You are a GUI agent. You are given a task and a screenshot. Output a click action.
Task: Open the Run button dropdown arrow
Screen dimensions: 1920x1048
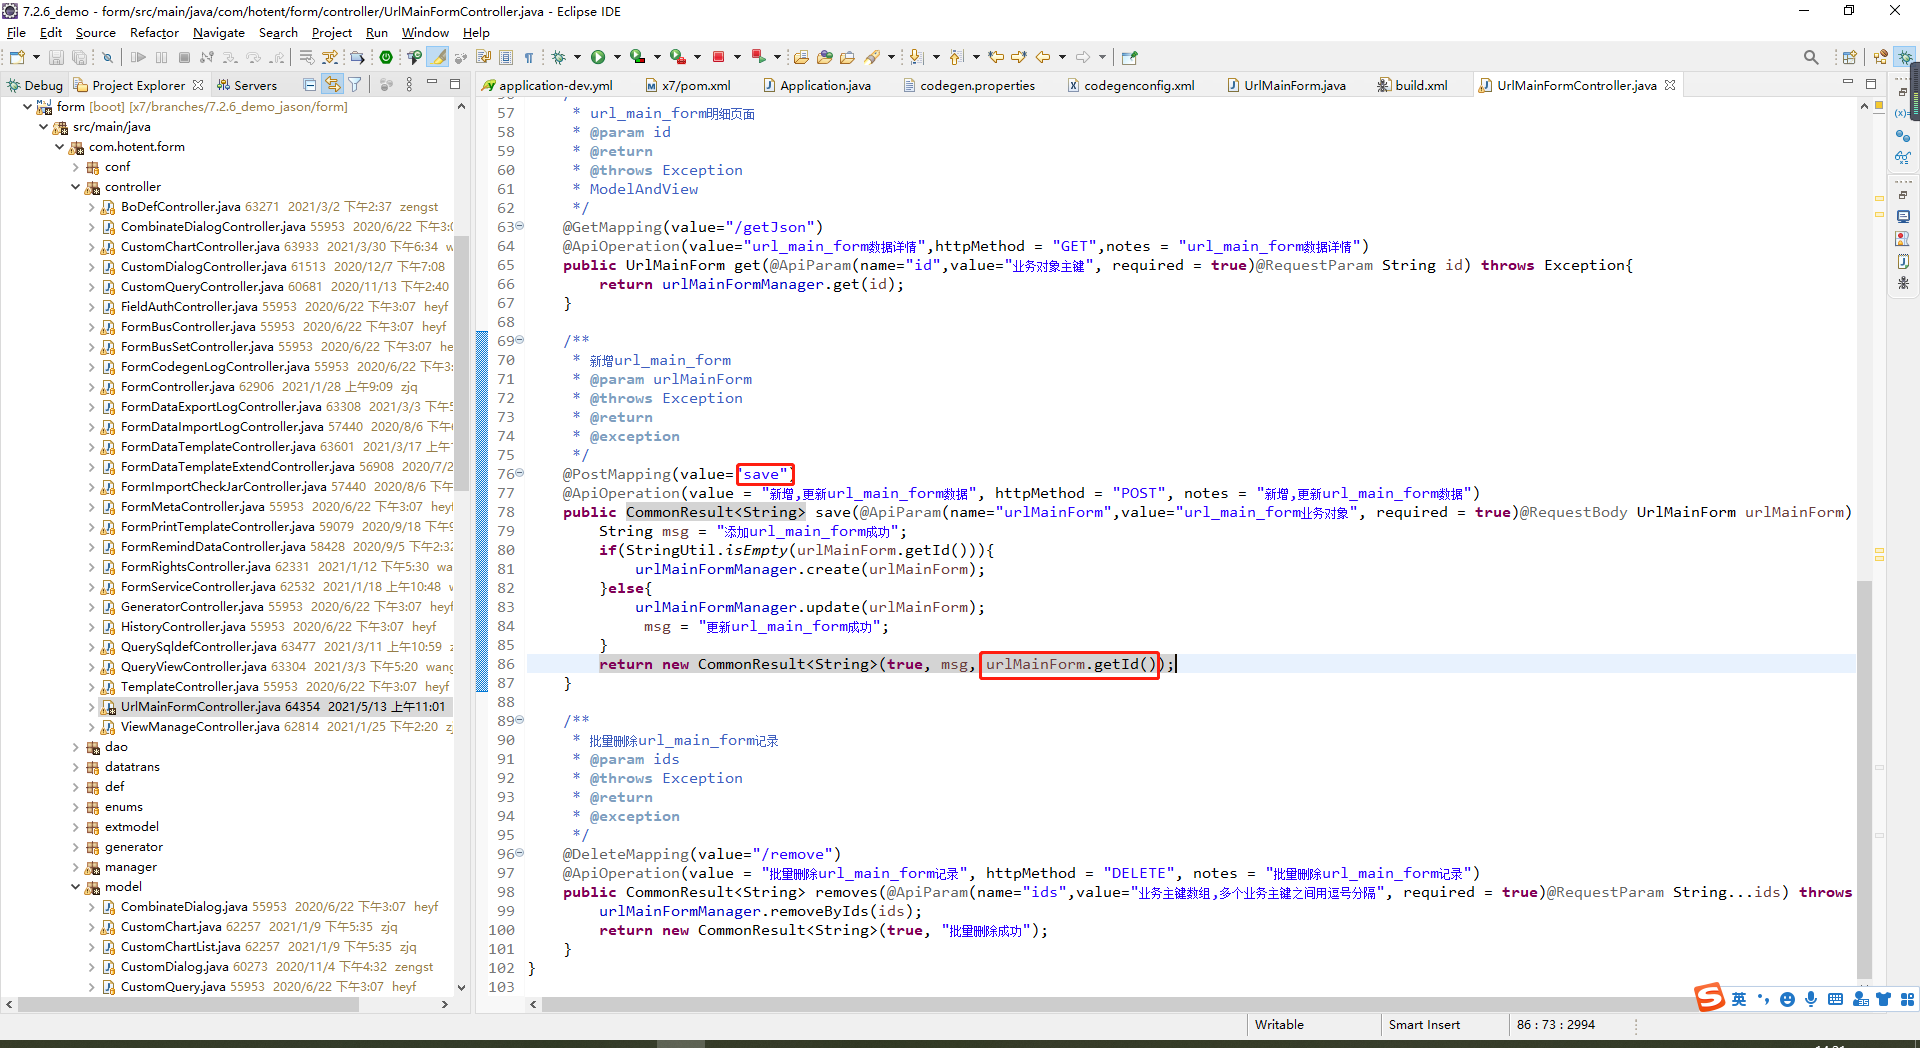[617, 57]
